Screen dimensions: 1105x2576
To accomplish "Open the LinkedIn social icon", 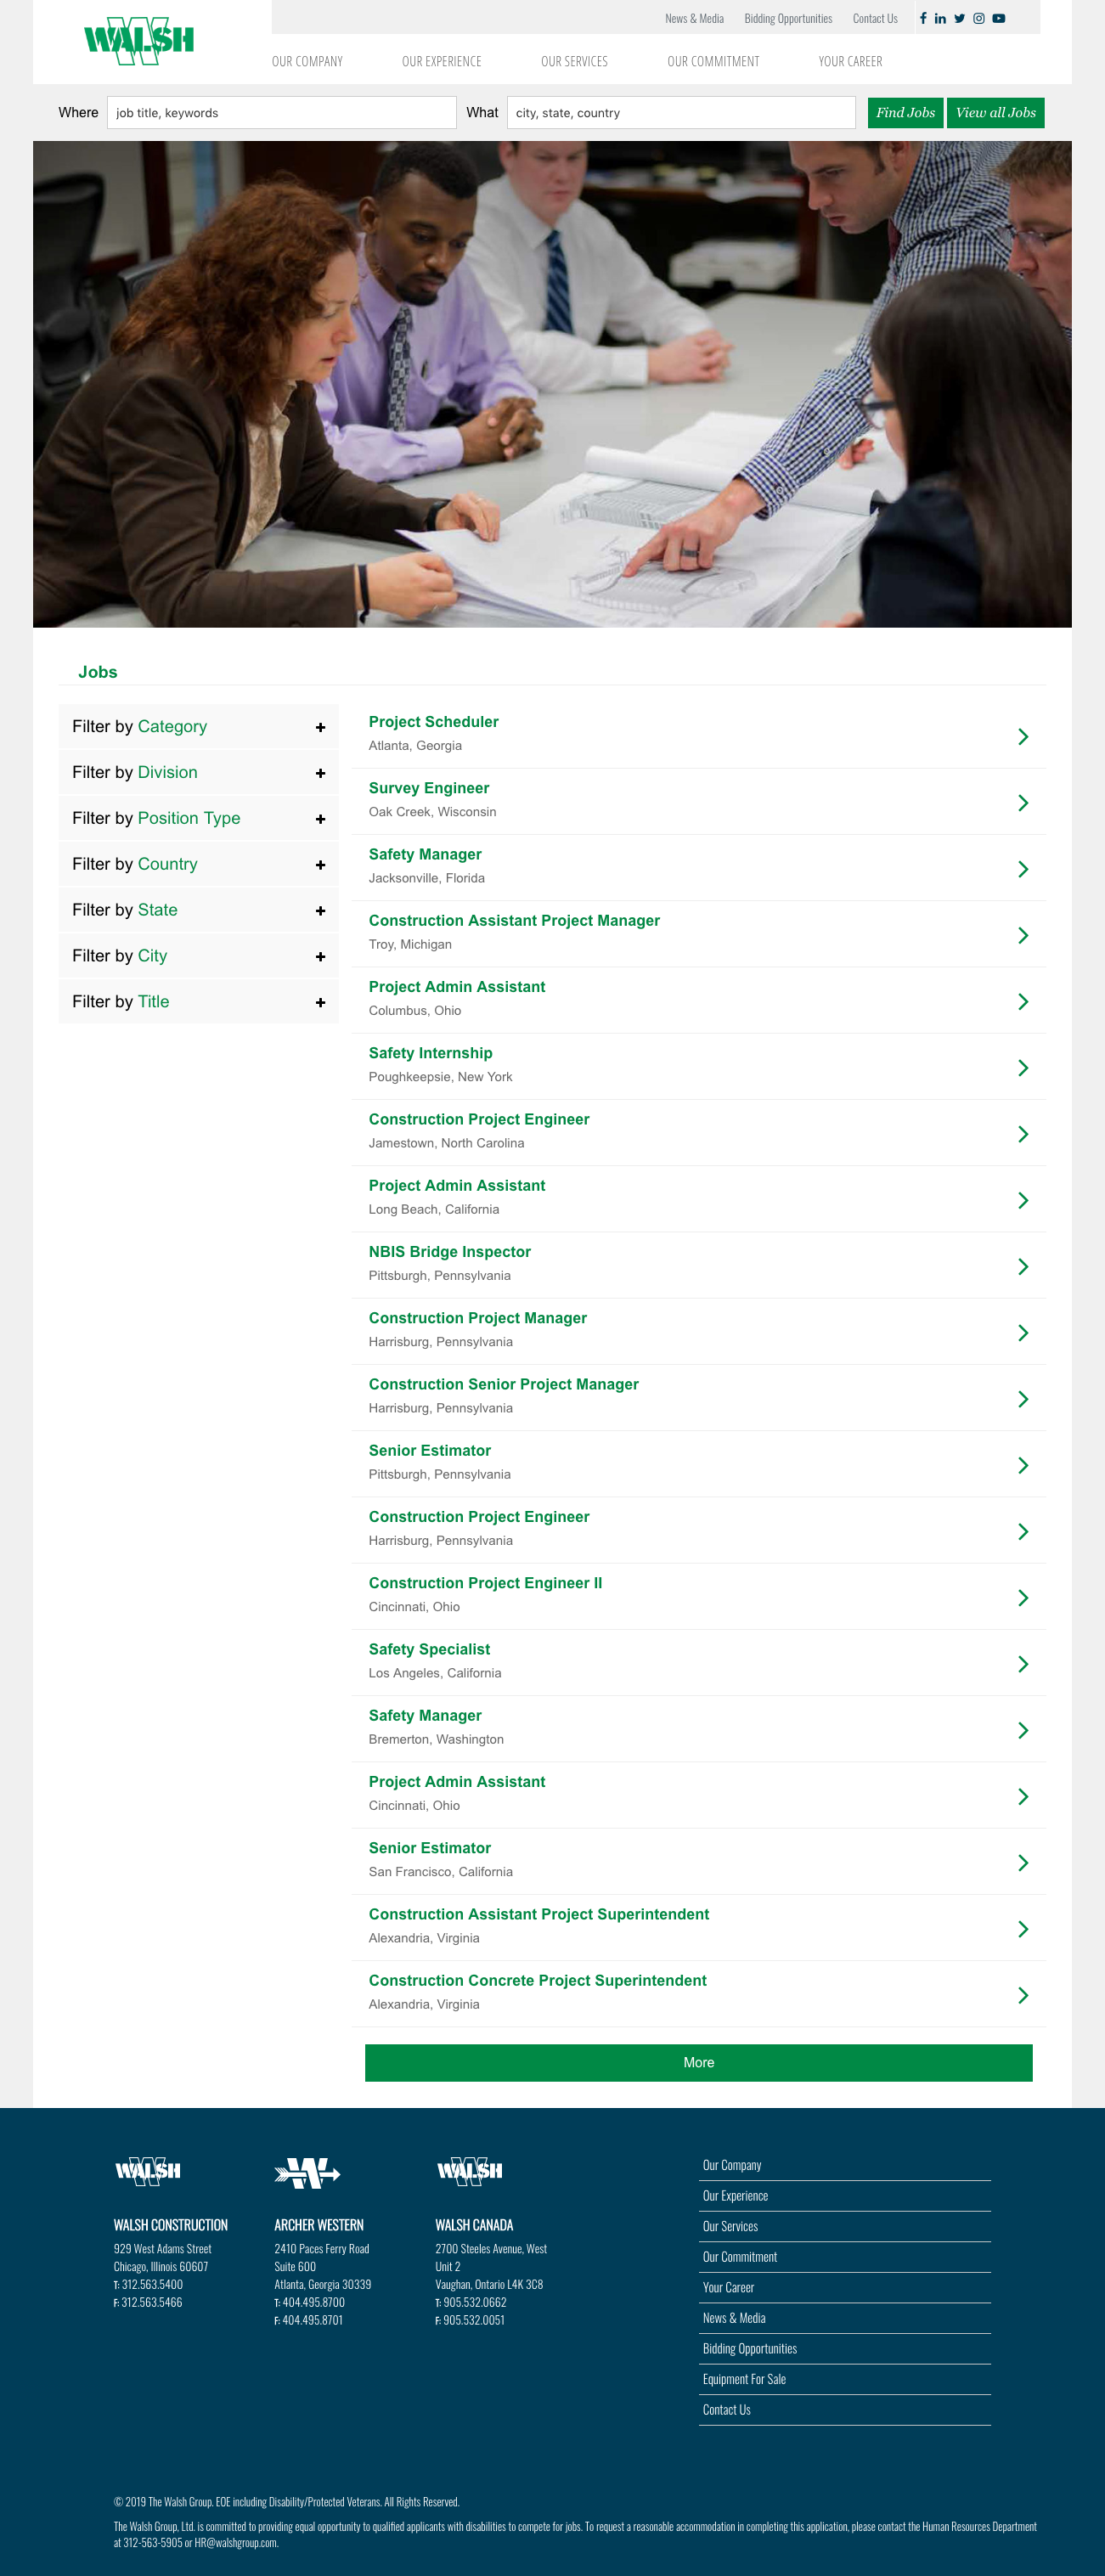I will (940, 18).
